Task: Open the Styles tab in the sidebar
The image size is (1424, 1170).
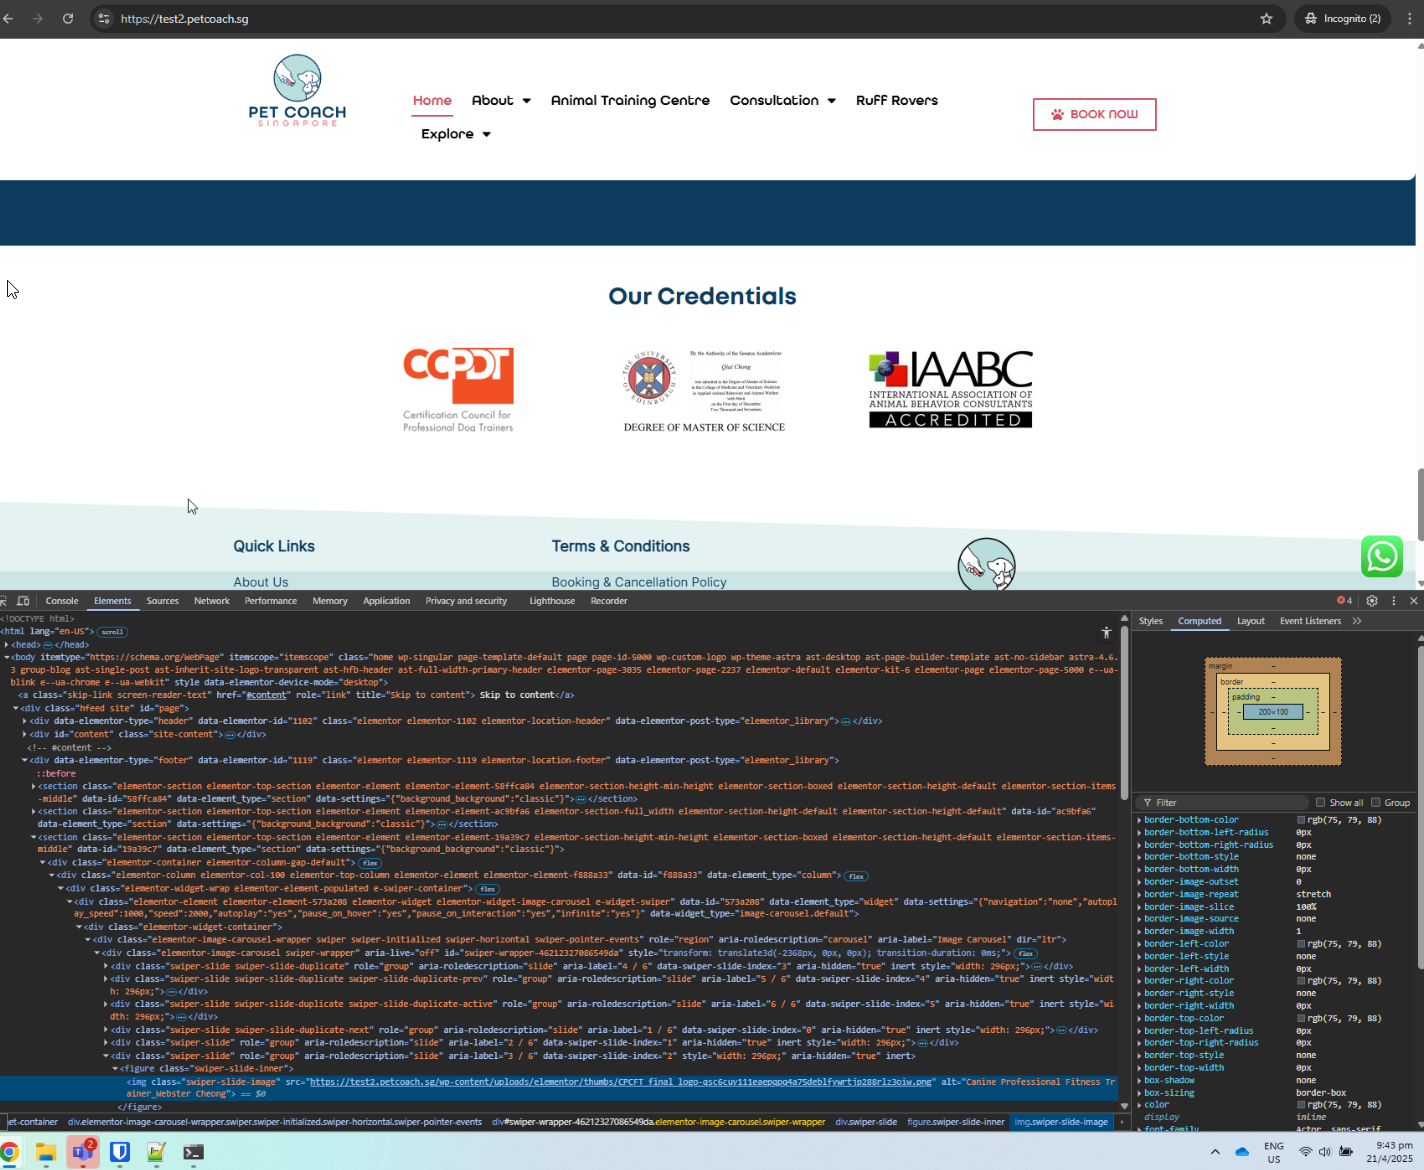Action: pos(1150,621)
